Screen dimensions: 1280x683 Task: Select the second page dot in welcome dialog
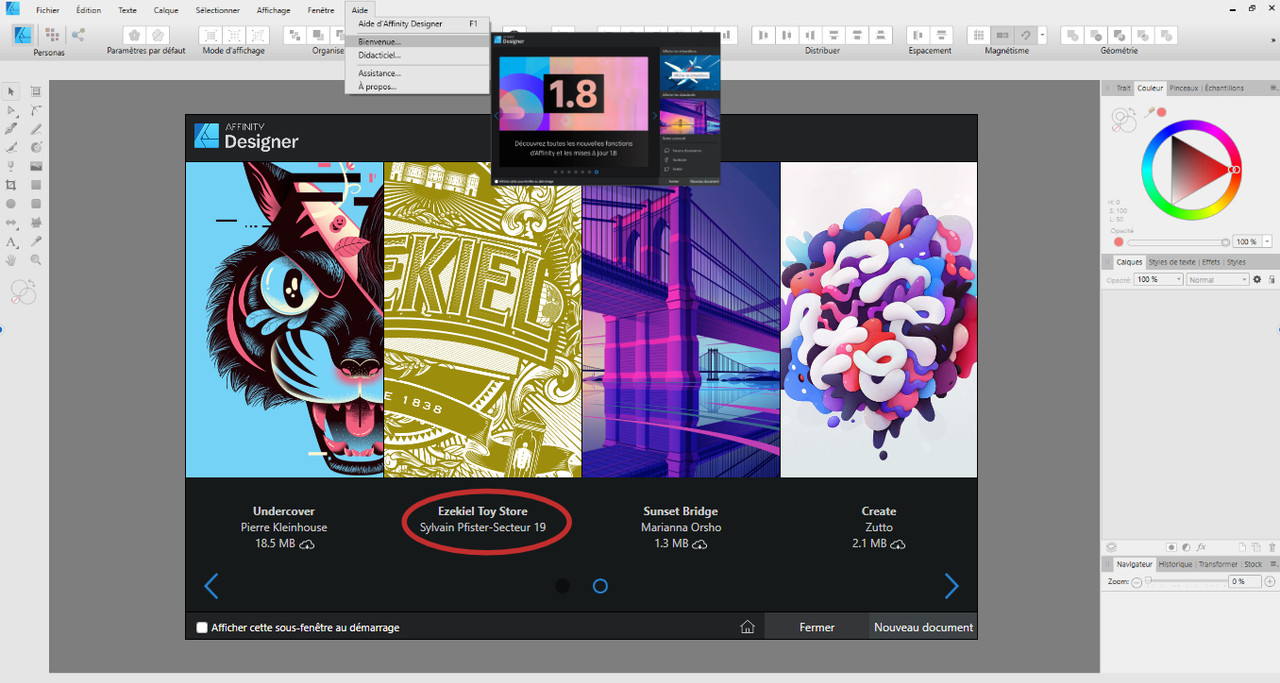600,586
